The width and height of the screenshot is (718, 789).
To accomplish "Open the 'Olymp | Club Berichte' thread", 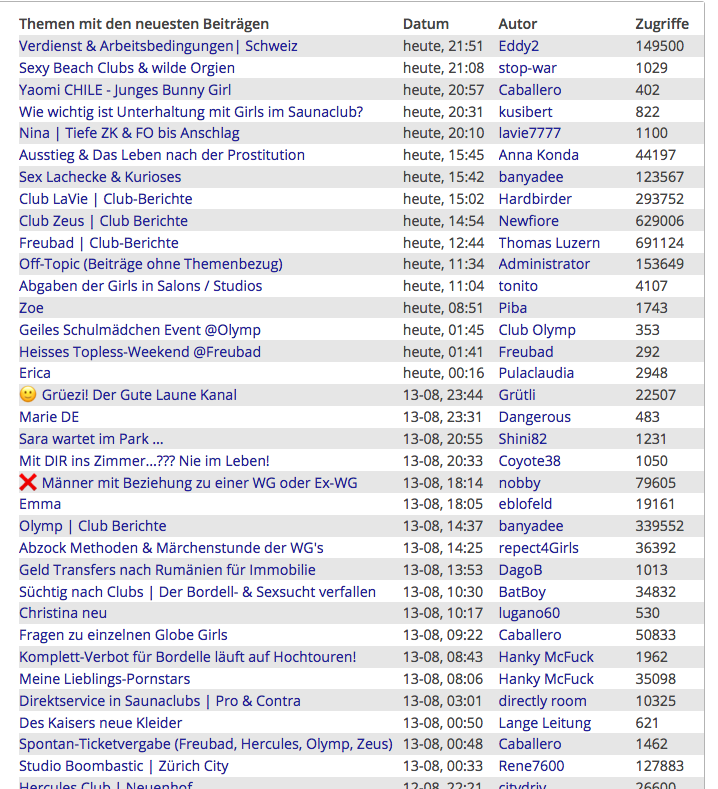I will point(93,526).
